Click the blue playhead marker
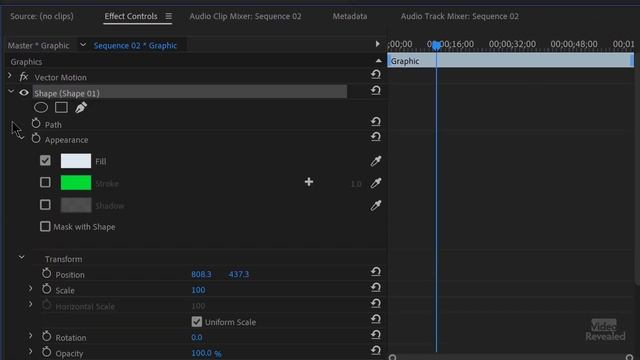640x360 pixels. tap(436, 45)
